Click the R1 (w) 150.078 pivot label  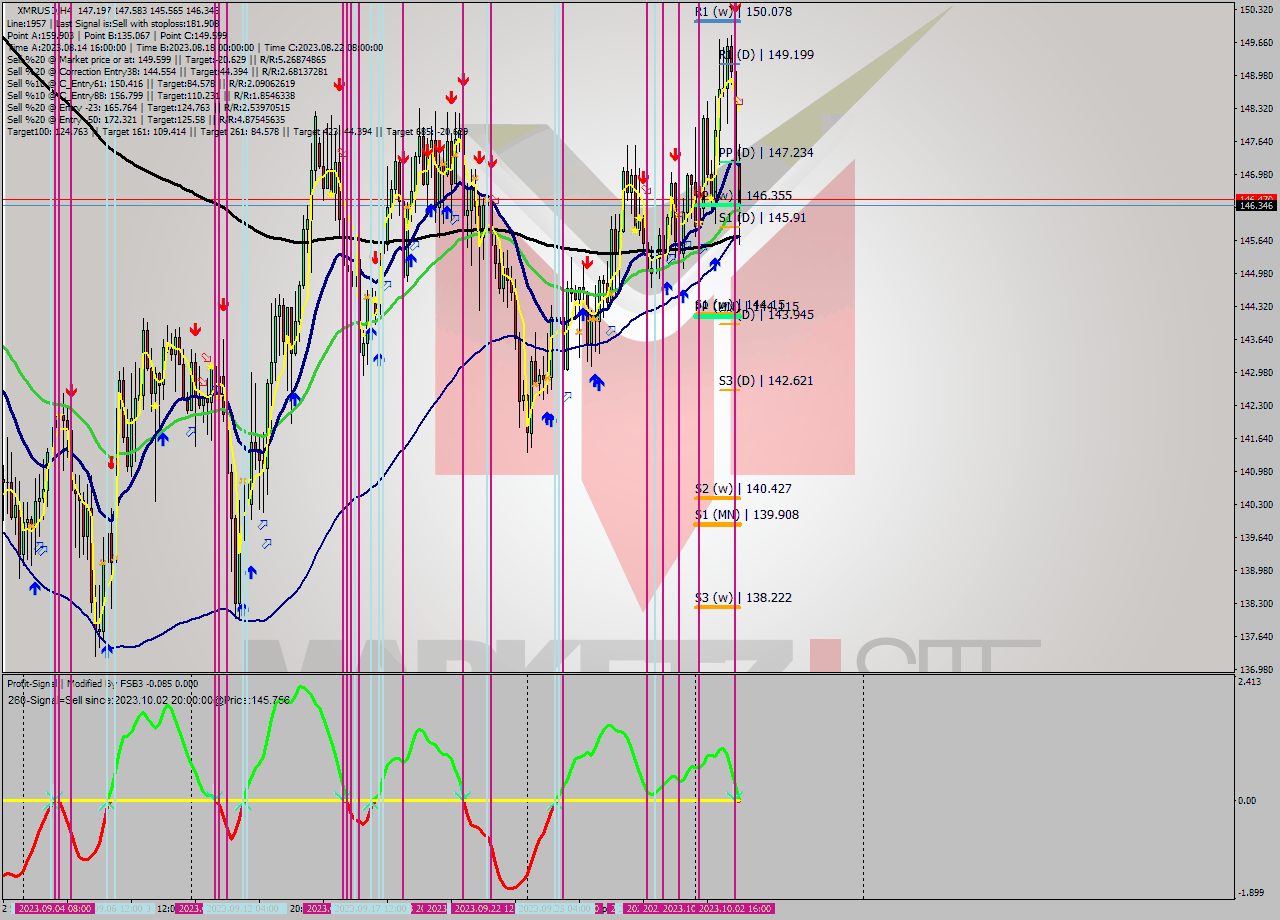[743, 12]
